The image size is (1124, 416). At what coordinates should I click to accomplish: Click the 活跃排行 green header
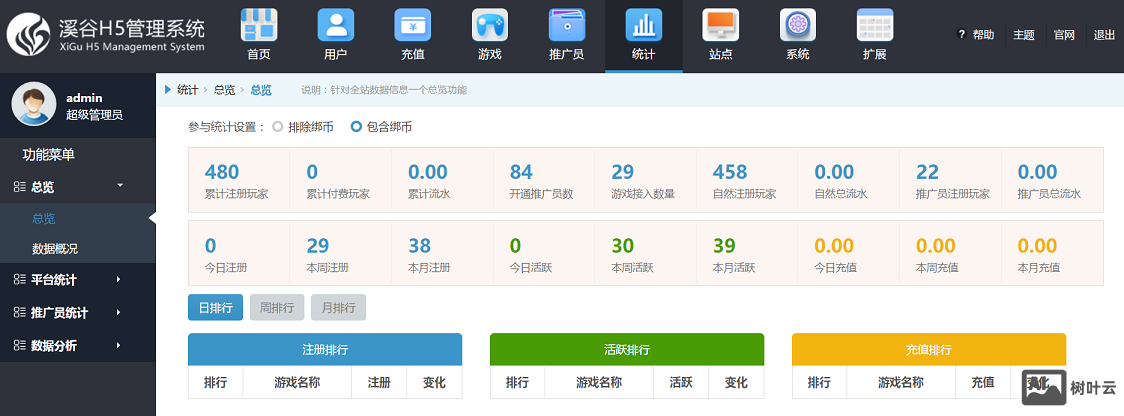pos(627,349)
